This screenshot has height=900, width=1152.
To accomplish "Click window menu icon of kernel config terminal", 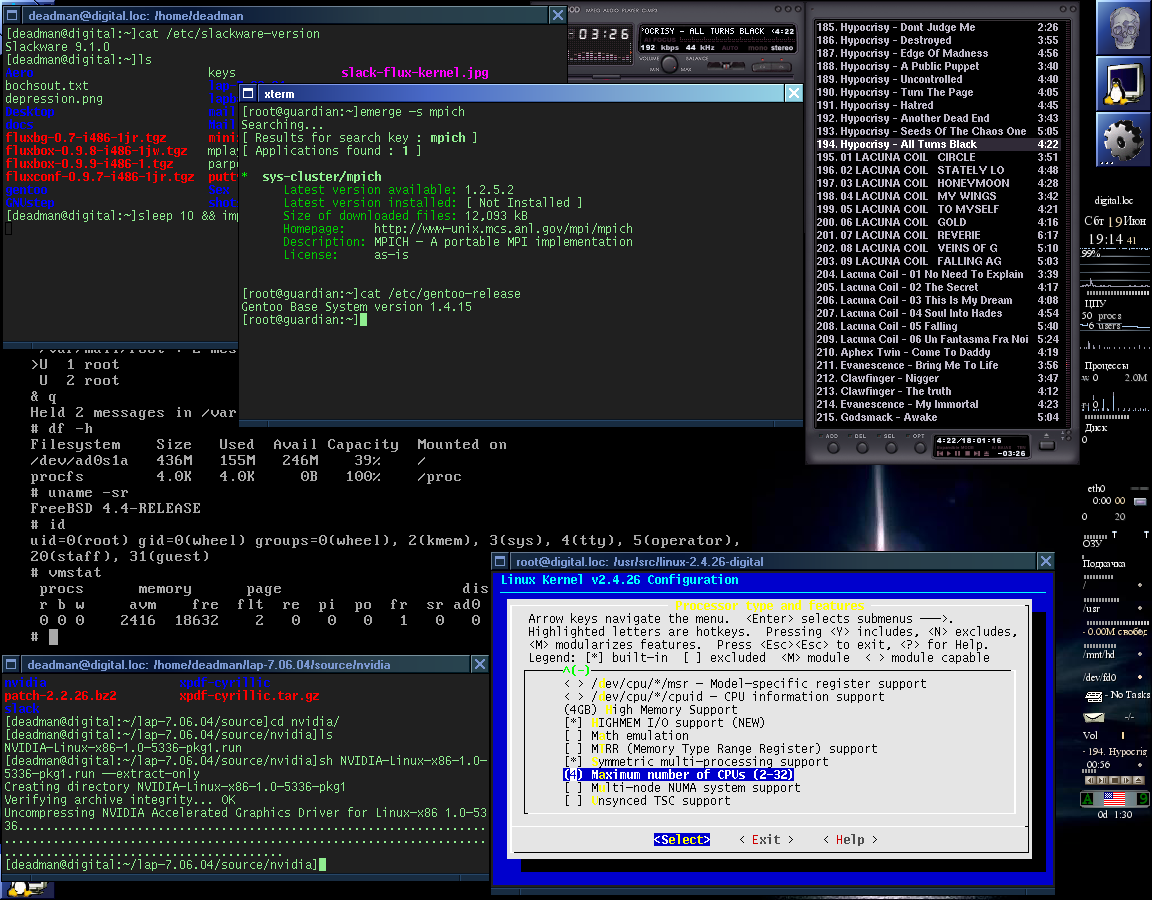I will 500,561.
